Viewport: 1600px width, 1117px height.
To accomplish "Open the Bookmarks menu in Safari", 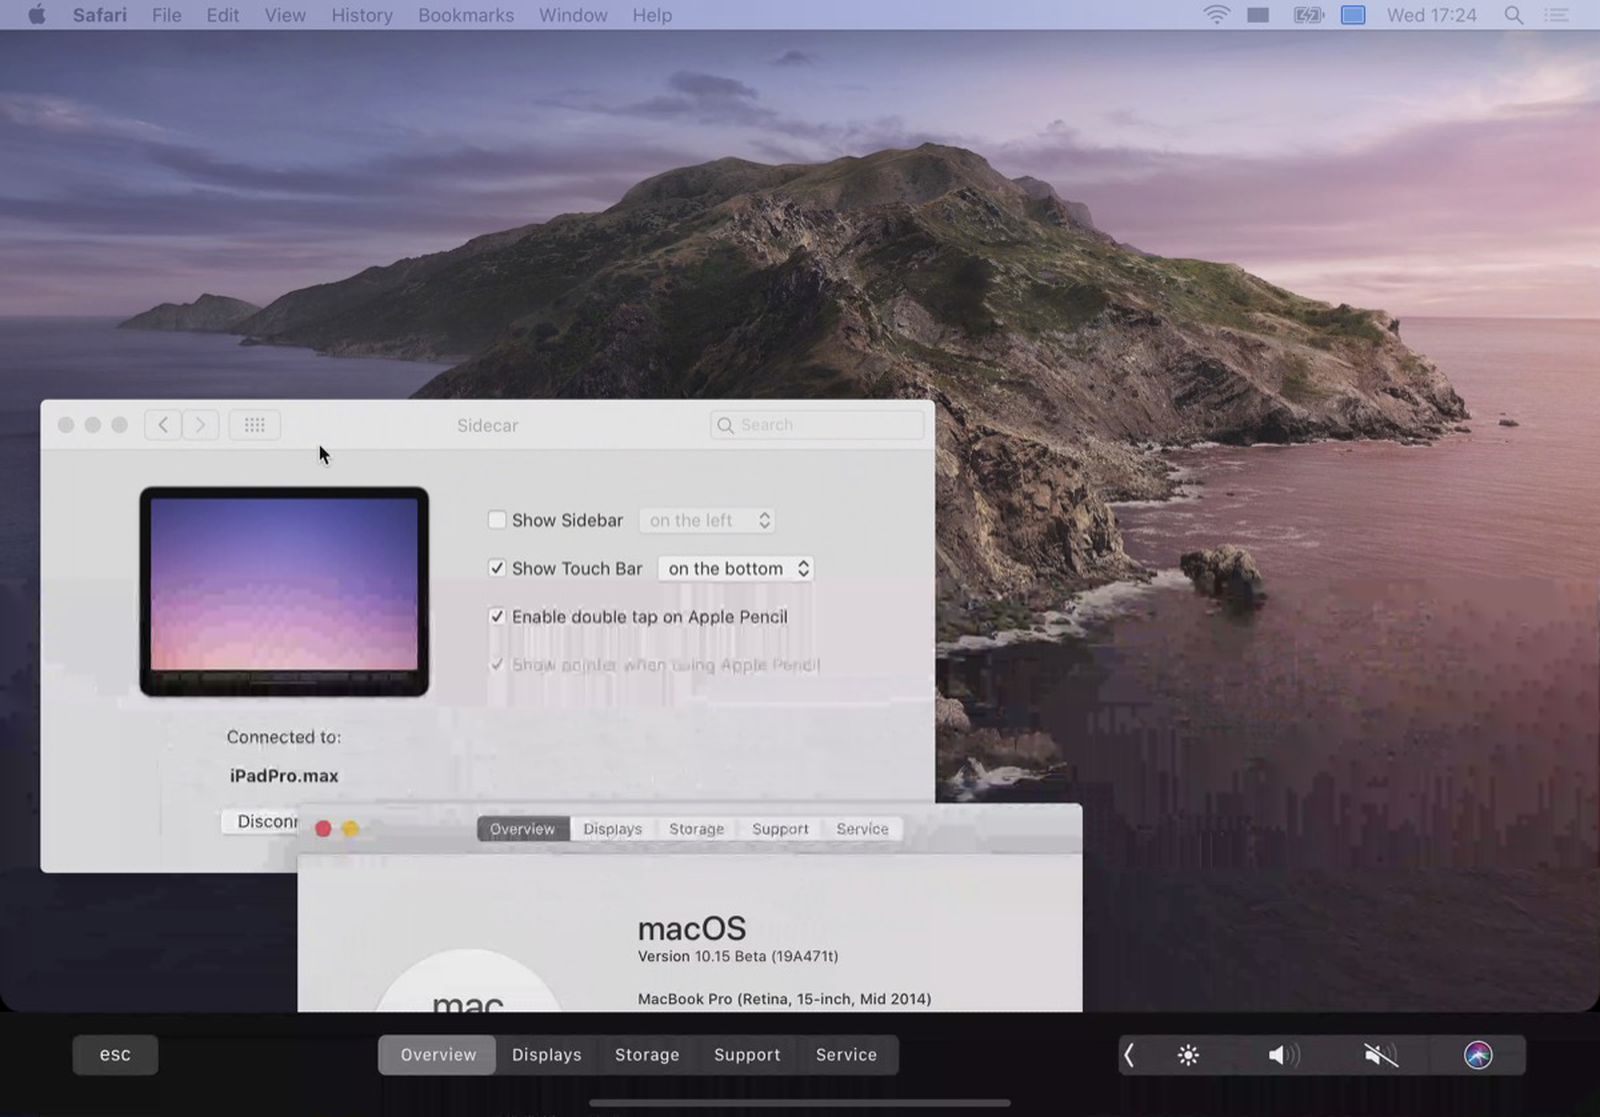I will pos(465,15).
